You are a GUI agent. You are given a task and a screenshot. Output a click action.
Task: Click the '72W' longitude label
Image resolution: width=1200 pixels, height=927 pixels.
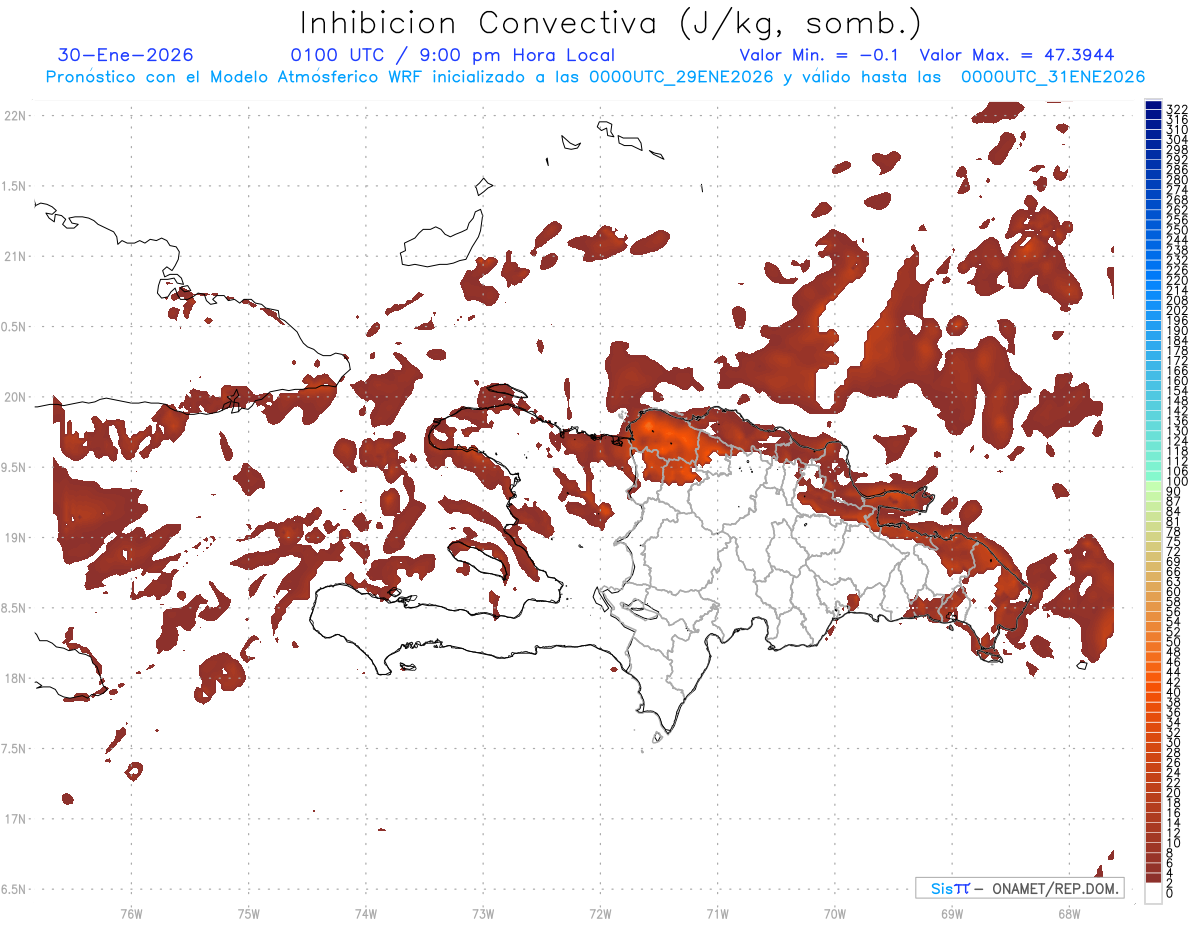tap(600, 913)
